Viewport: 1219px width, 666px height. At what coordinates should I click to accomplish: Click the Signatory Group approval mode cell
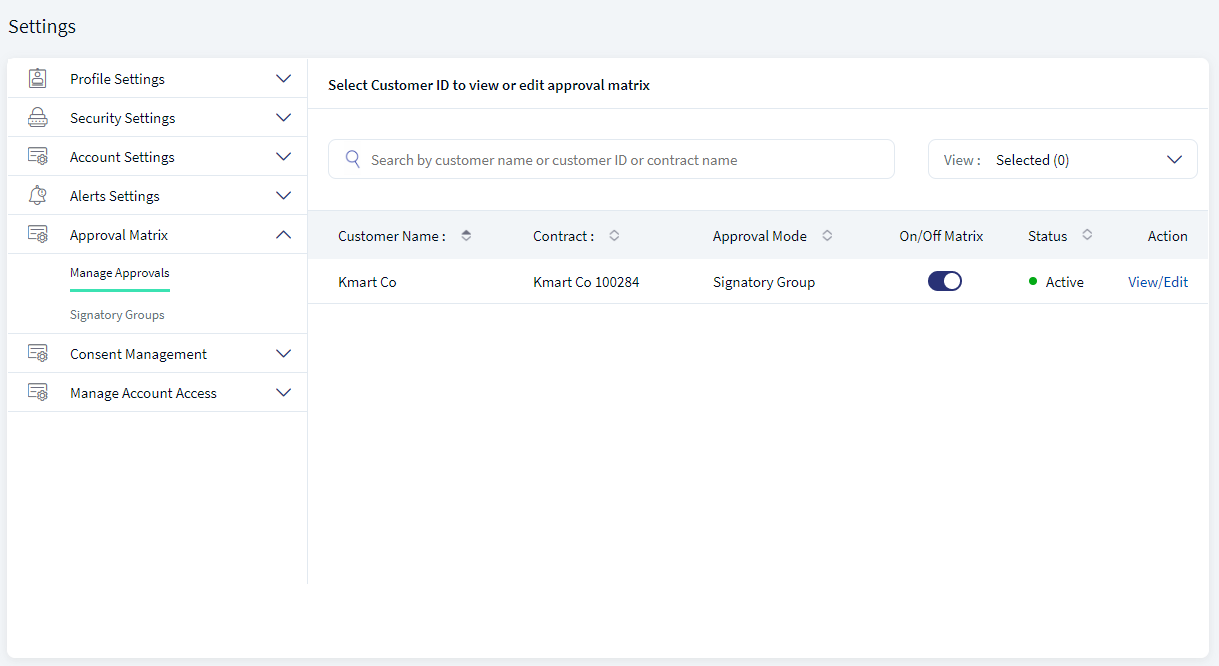coord(764,282)
